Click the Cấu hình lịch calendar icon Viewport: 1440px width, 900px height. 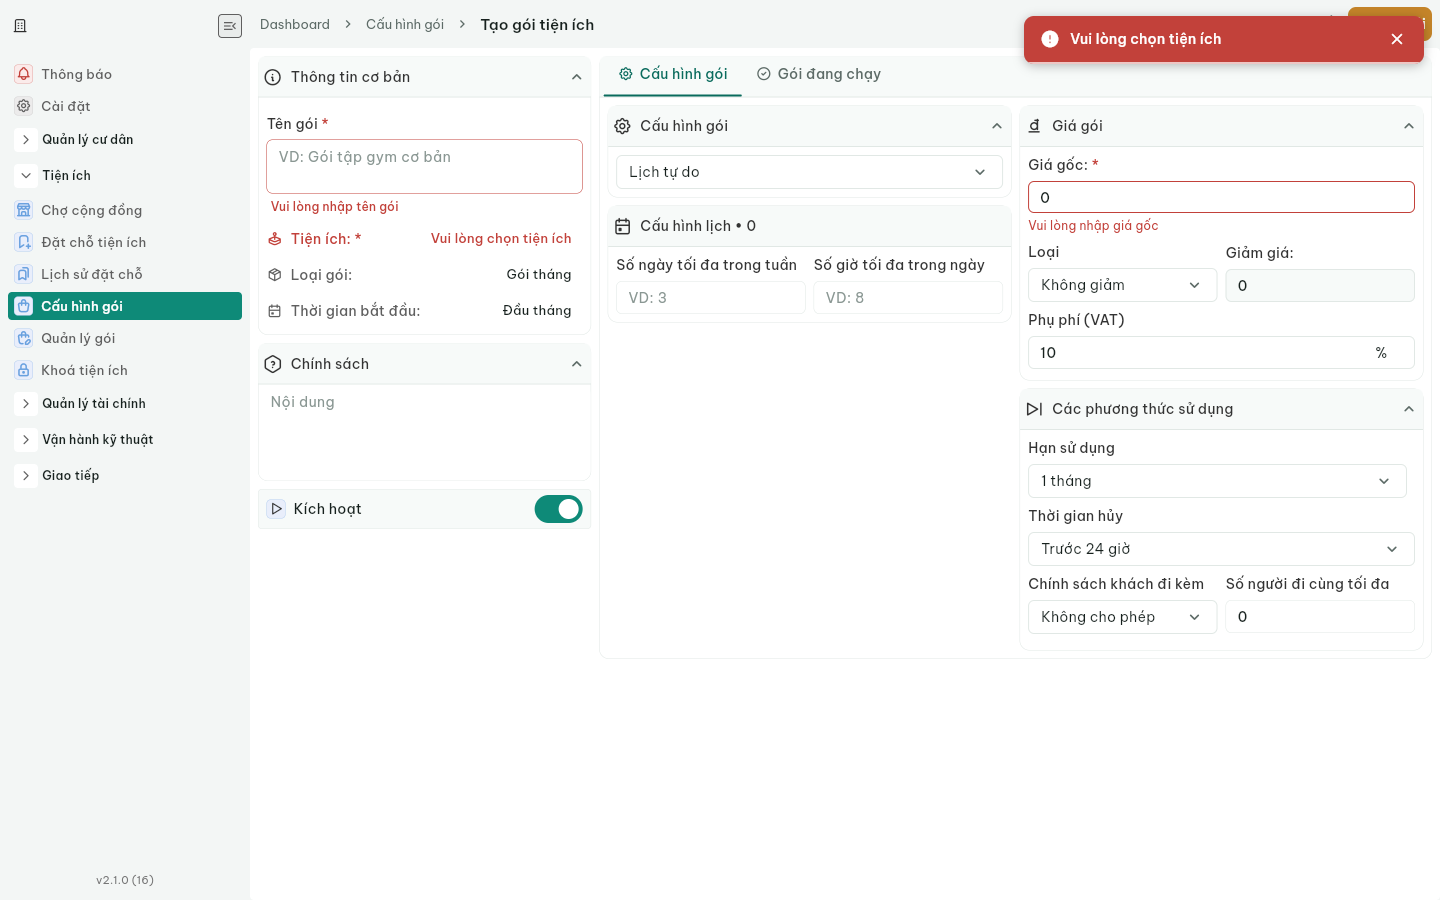(622, 226)
